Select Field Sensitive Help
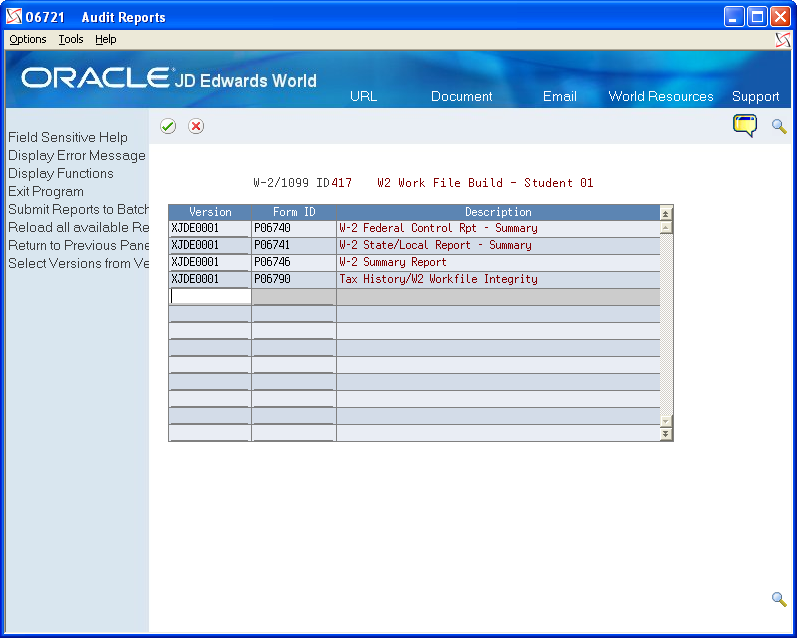This screenshot has width=797, height=638. coord(68,137)
